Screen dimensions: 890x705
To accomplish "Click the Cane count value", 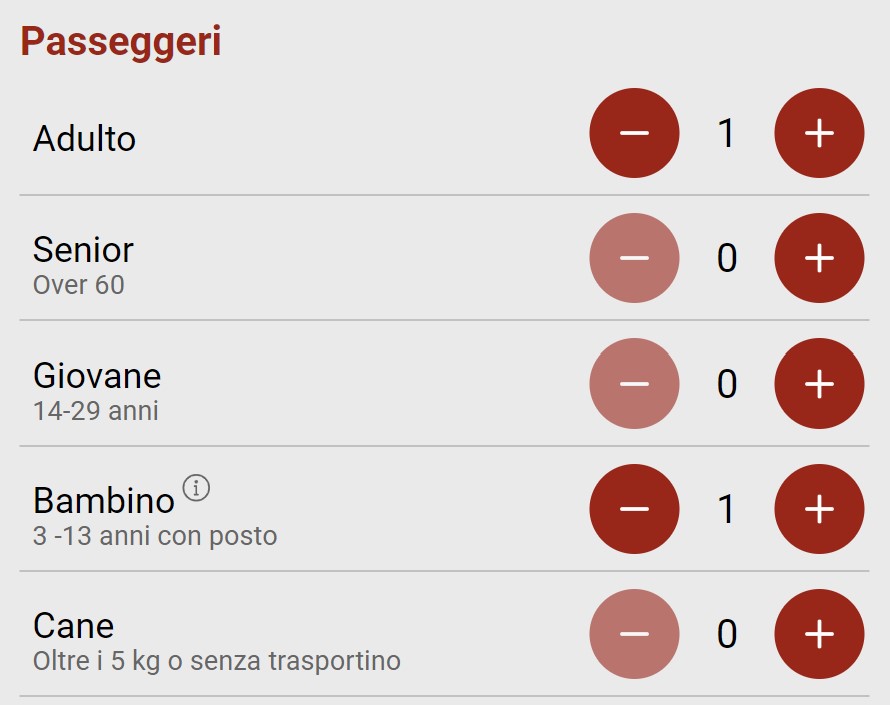I will tap(727, 634).
